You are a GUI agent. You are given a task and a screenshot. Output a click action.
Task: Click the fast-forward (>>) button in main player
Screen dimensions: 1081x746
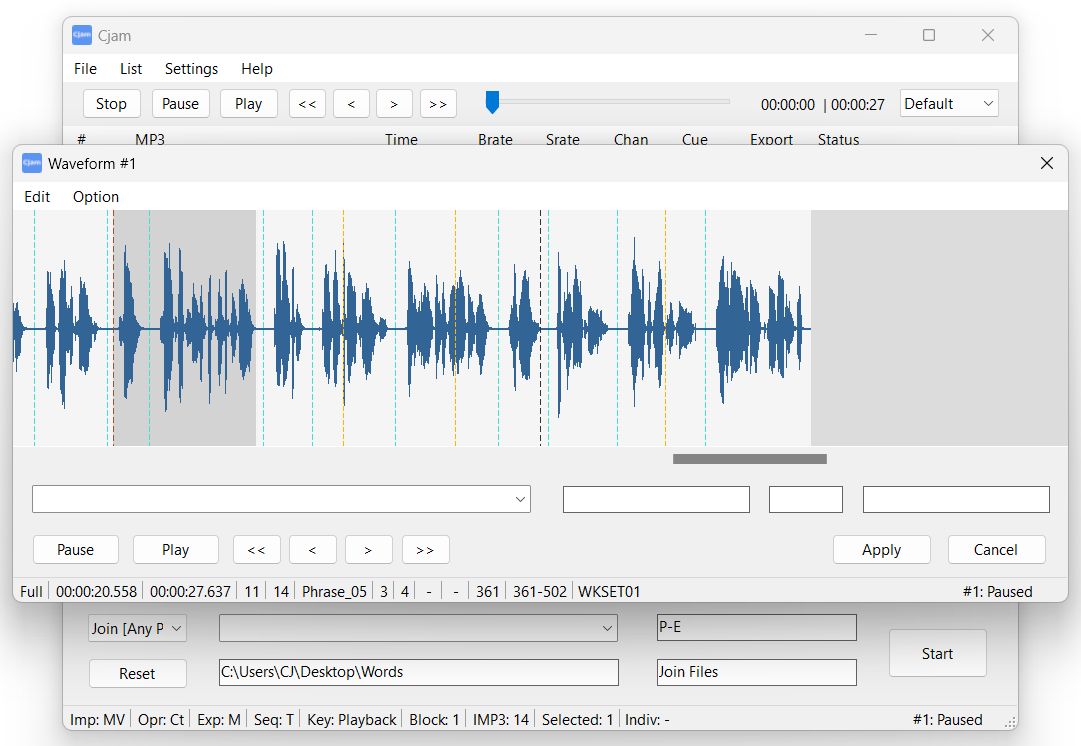point(438,103)
